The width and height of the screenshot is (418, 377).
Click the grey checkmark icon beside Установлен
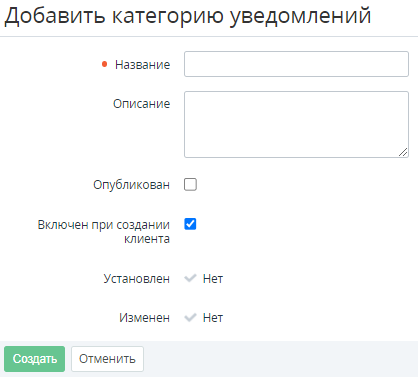[190, 278]
